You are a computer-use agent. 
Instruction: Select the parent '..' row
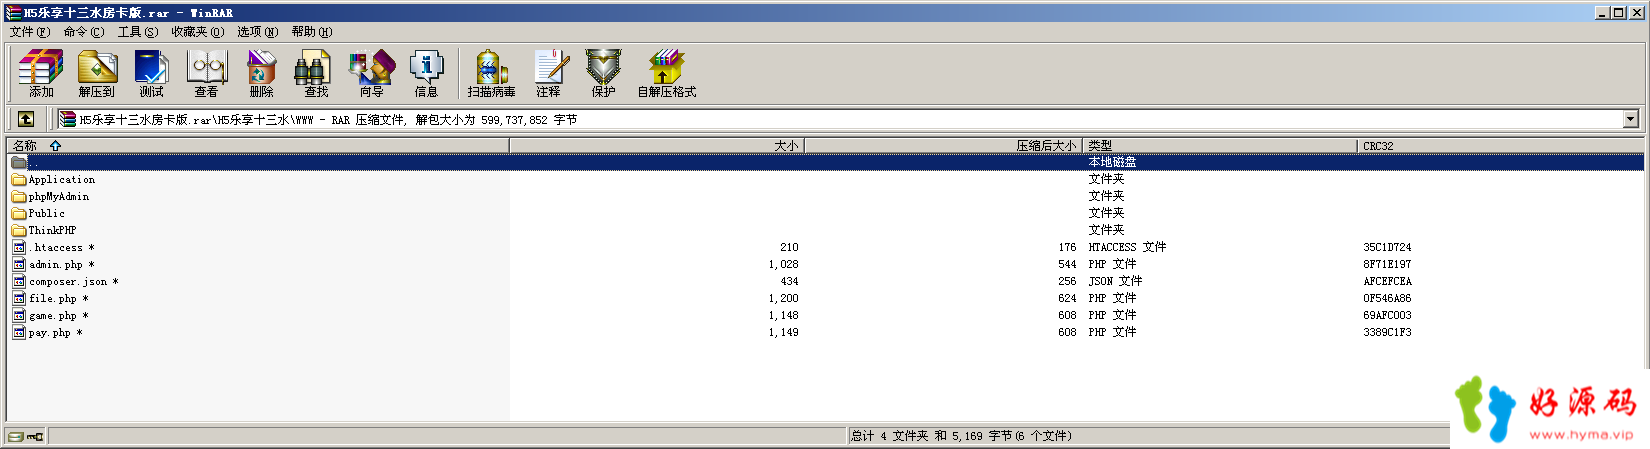(826, 162)
